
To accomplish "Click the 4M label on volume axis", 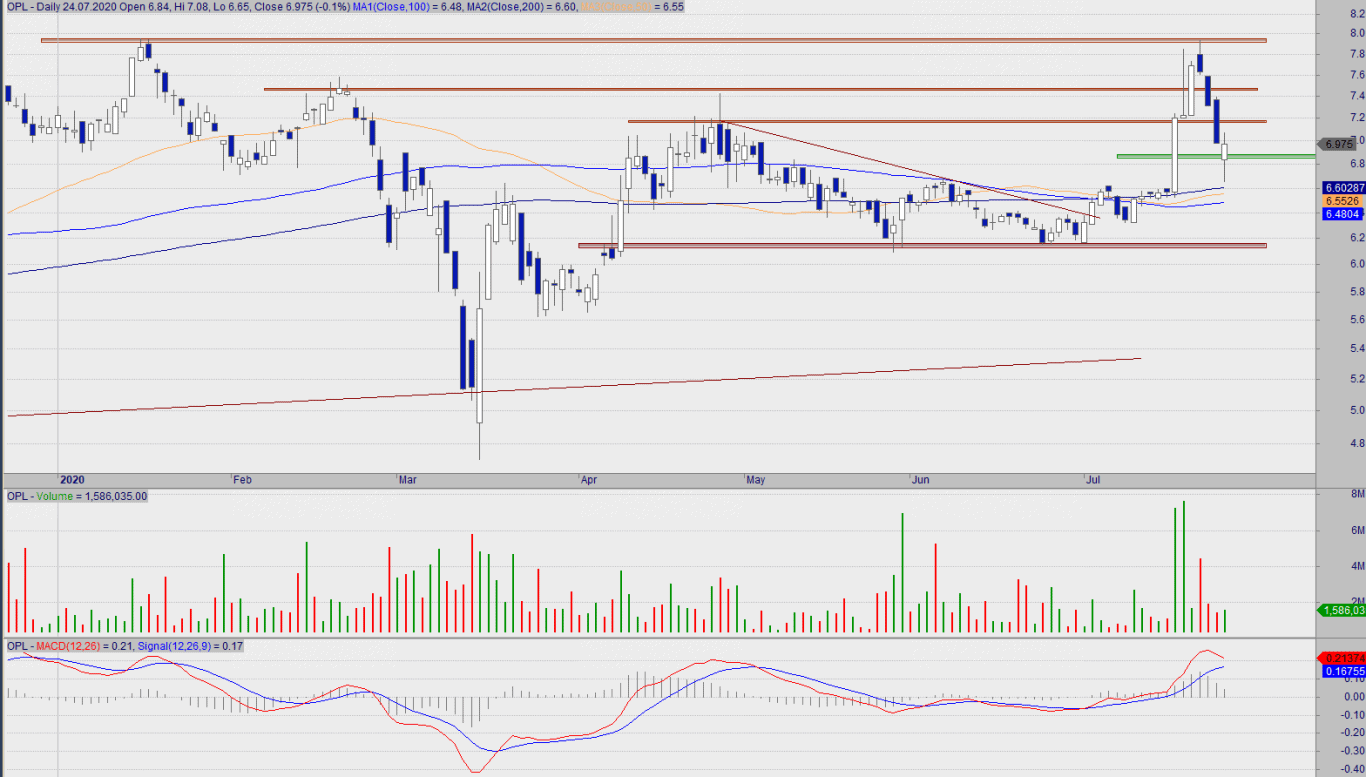I will pyautogui.click(x=1358, y=566).
